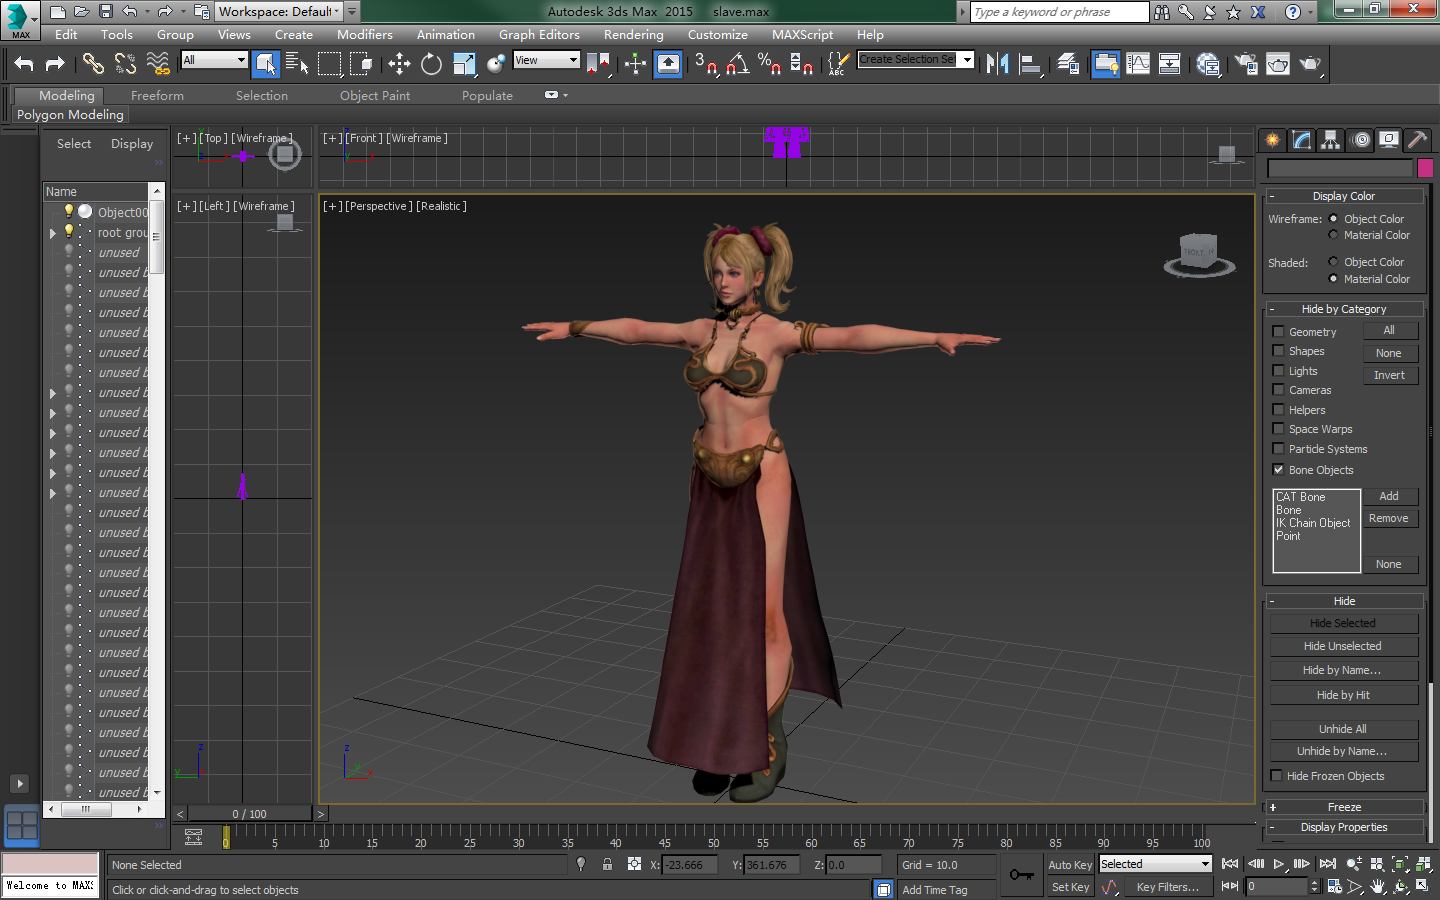1440x900 pixels.
Task: Open reference coordinate View dropdown
Action: [x=546, y=60]
